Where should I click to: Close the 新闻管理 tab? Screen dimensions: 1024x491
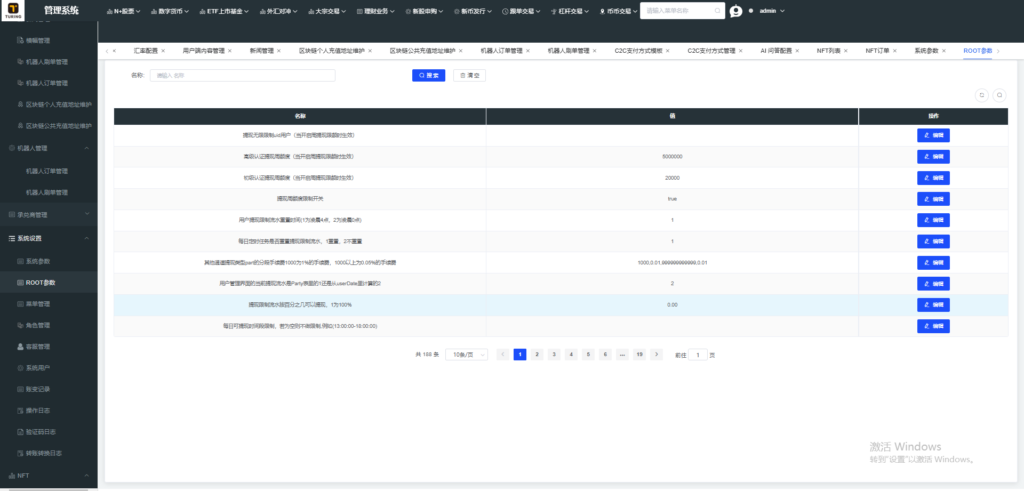[x=279, y=51]
